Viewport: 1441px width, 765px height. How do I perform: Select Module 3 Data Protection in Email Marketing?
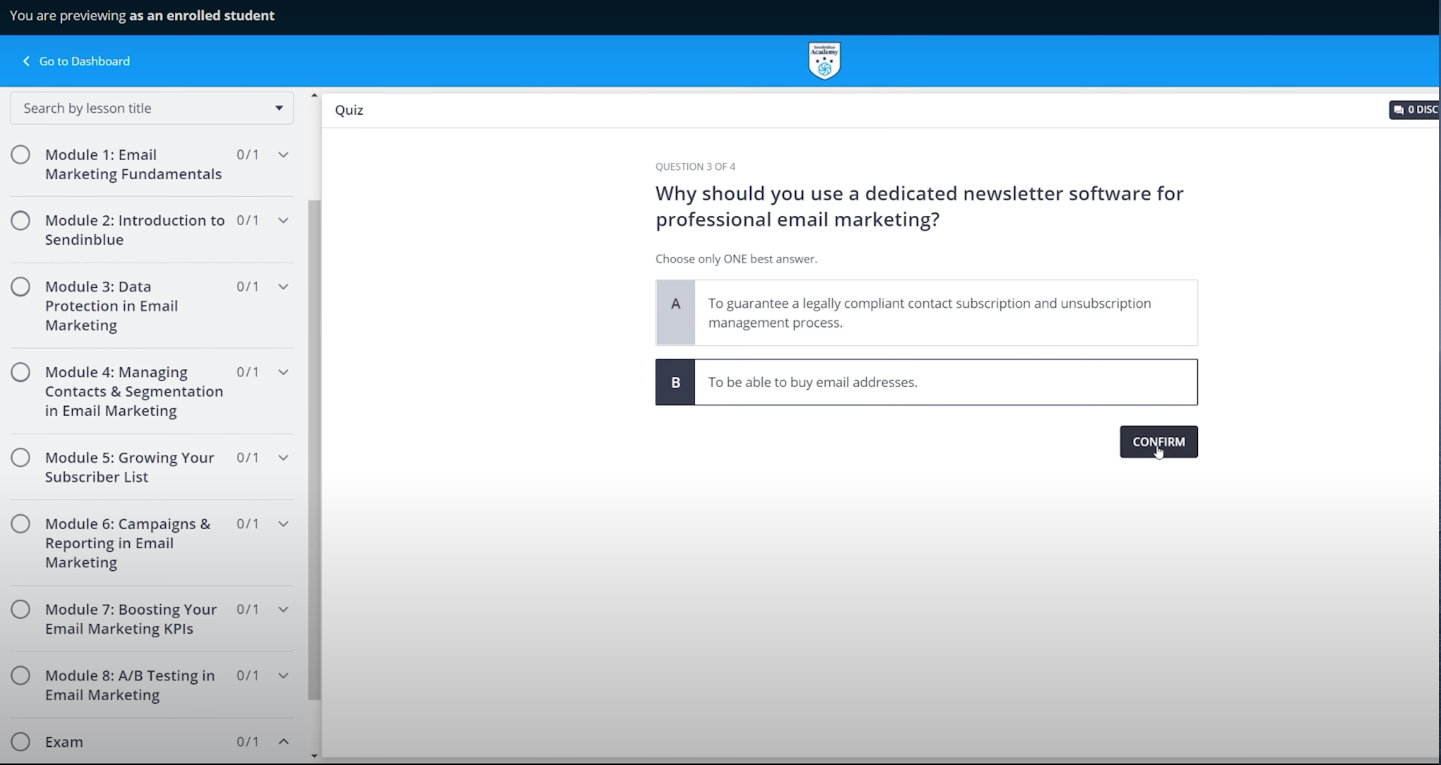[111, 306]
